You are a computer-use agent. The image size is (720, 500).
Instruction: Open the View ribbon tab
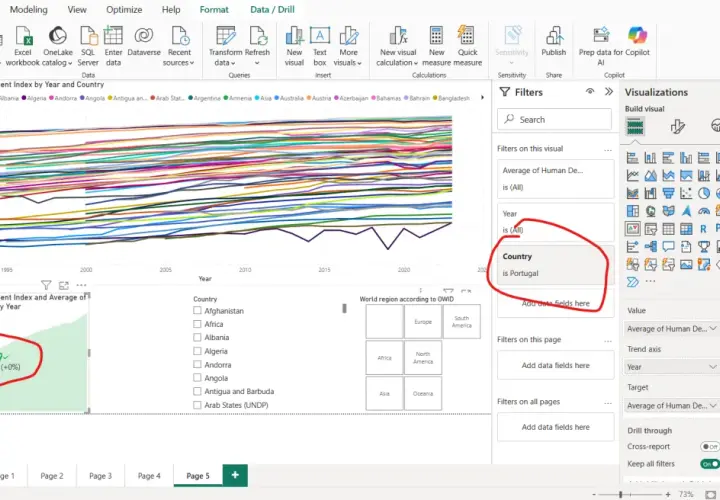click(x=77, y=10)
